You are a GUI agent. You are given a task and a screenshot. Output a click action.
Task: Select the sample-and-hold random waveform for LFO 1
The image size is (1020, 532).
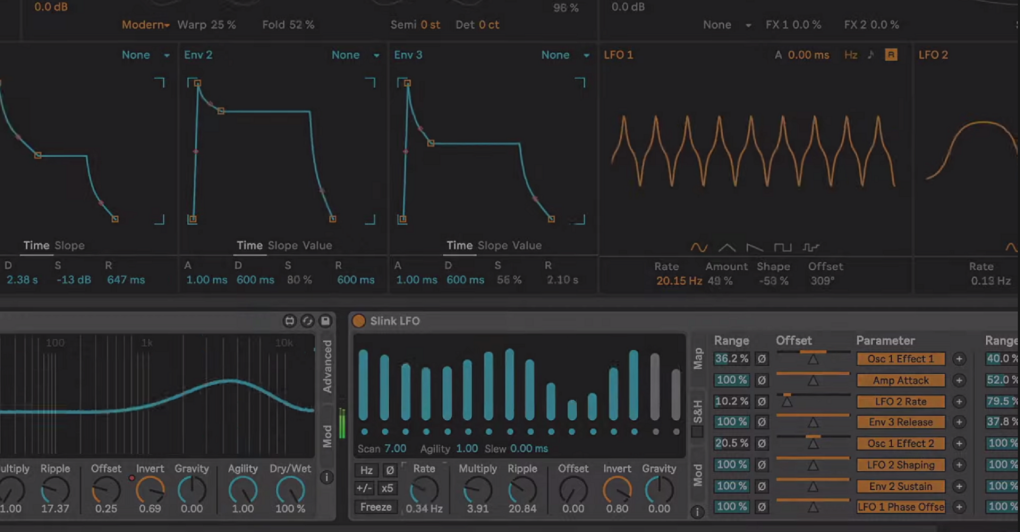[811, 248]
